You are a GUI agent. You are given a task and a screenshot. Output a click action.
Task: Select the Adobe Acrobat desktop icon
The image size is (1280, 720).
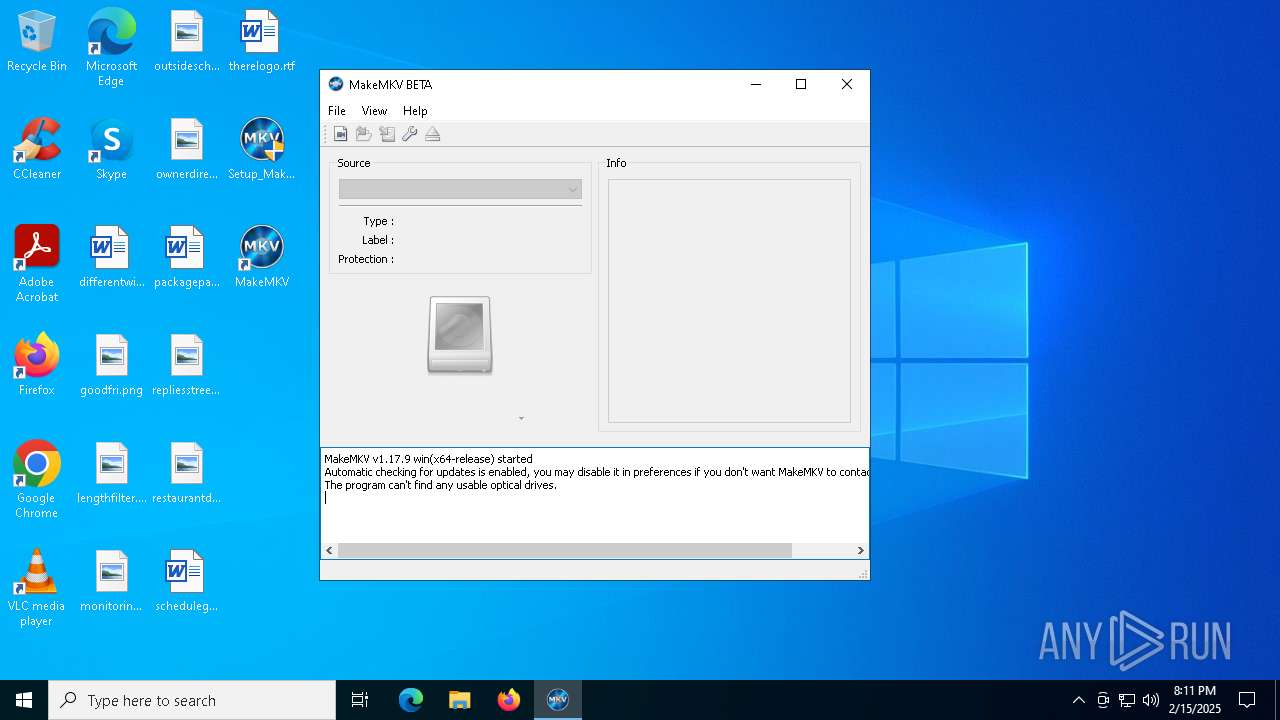37,263
